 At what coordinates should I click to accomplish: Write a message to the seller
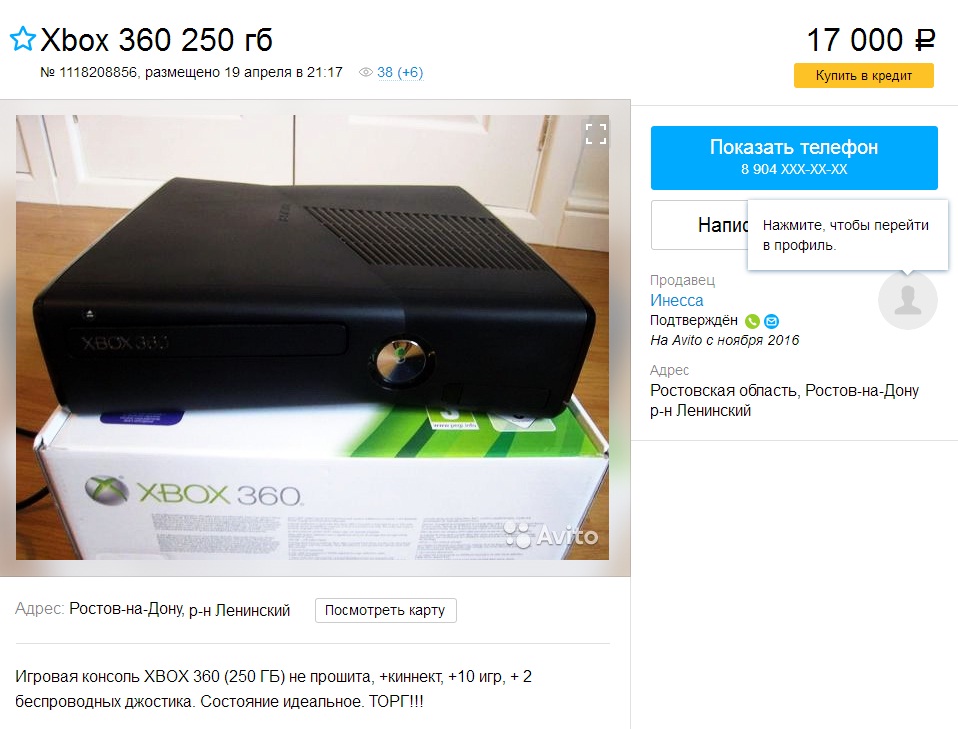pyautogui.click(x=699, y=225)
